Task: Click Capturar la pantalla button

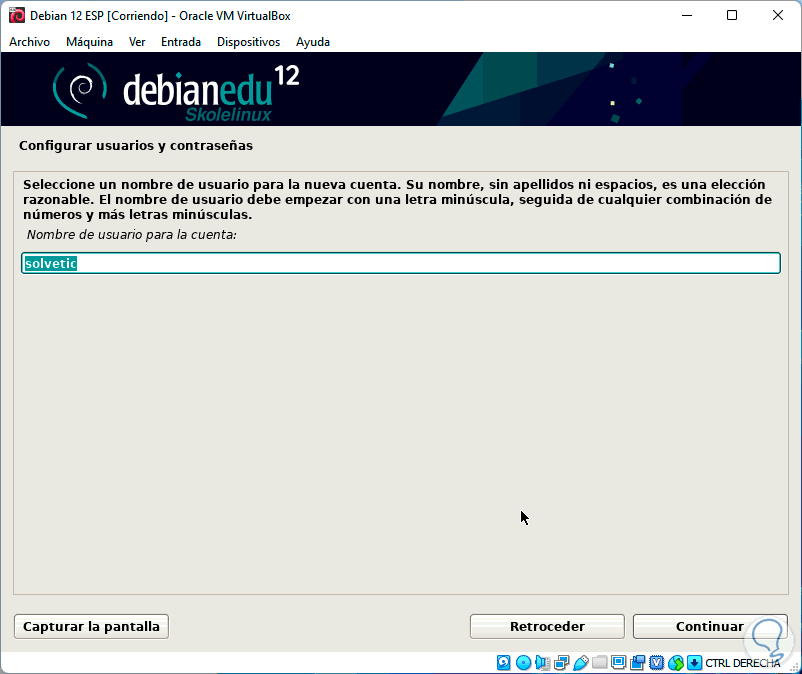Action: point(92,626)
